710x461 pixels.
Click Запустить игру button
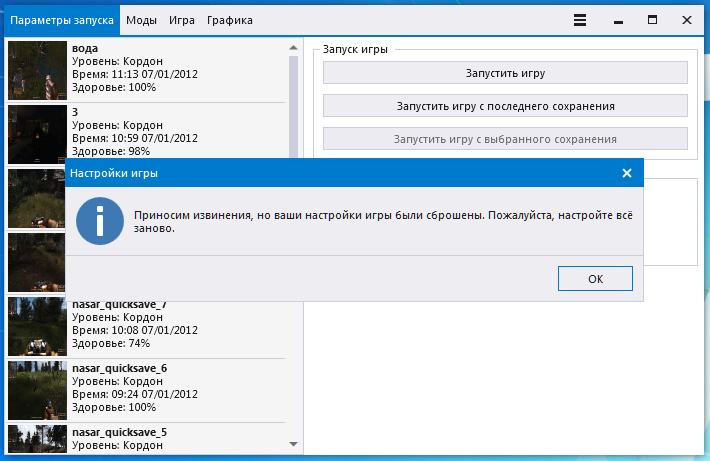(x=505, y=73)
